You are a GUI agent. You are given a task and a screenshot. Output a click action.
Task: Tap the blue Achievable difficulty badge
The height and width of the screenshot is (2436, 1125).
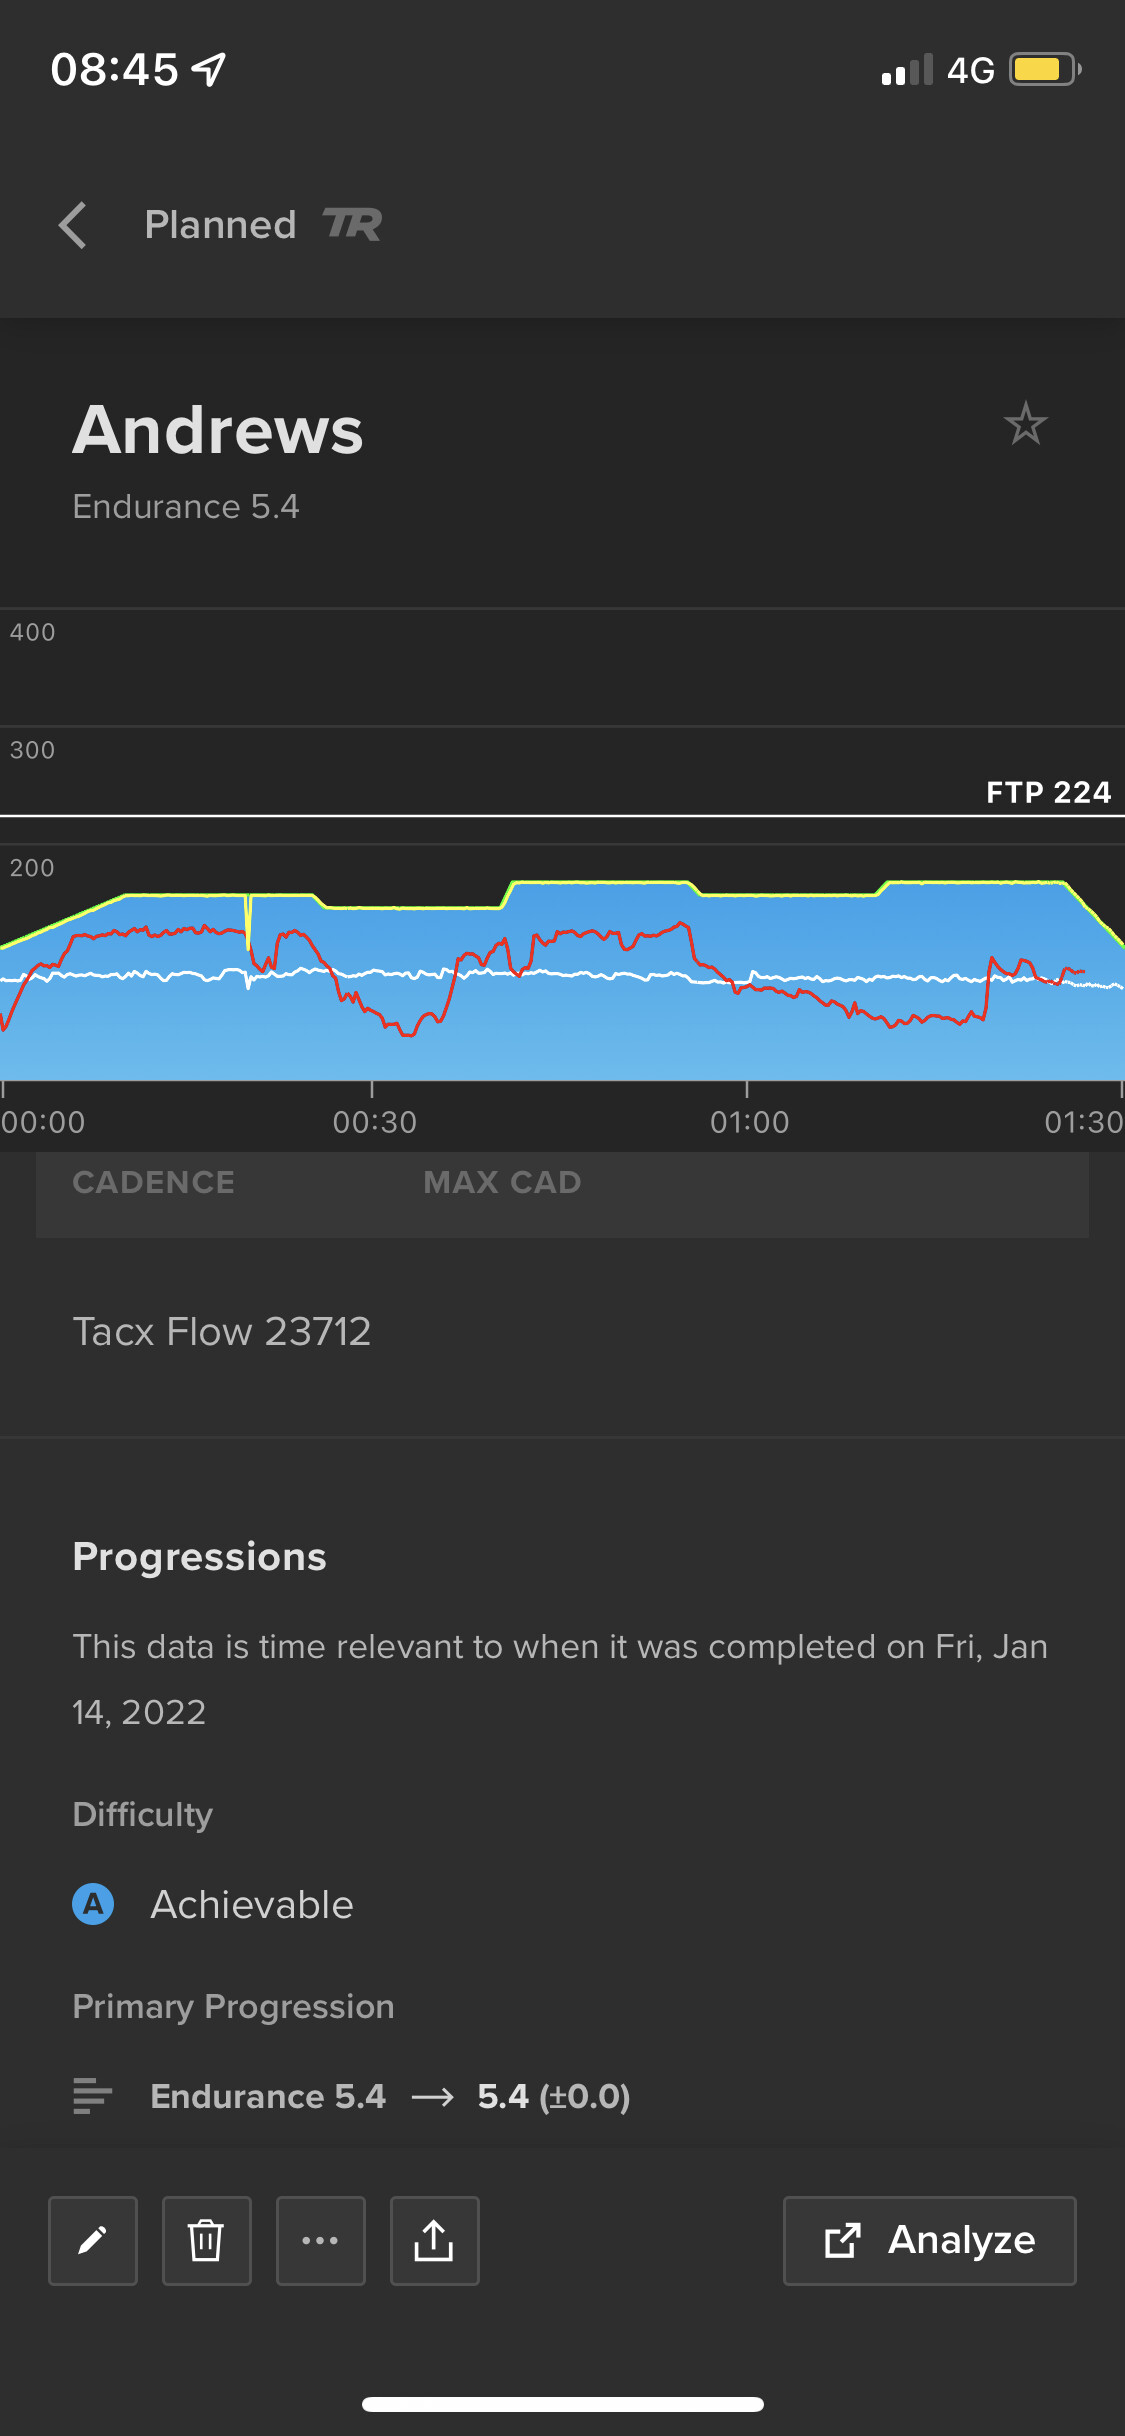(93, 1904)
